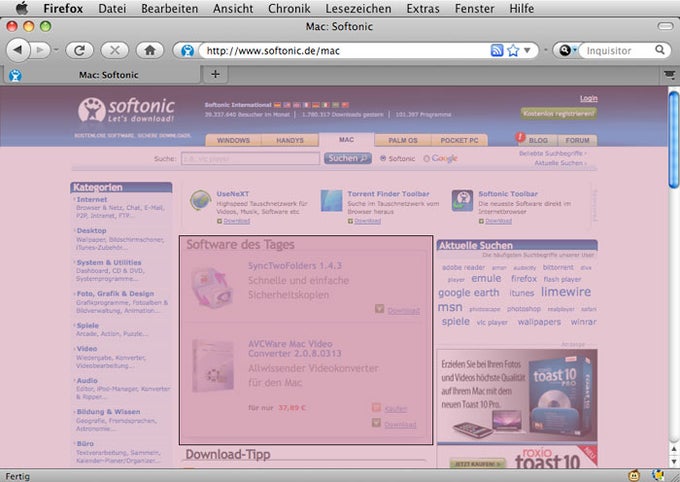Select the Softonic search radio button
The image size is (680, 482).
coord(383,158)
